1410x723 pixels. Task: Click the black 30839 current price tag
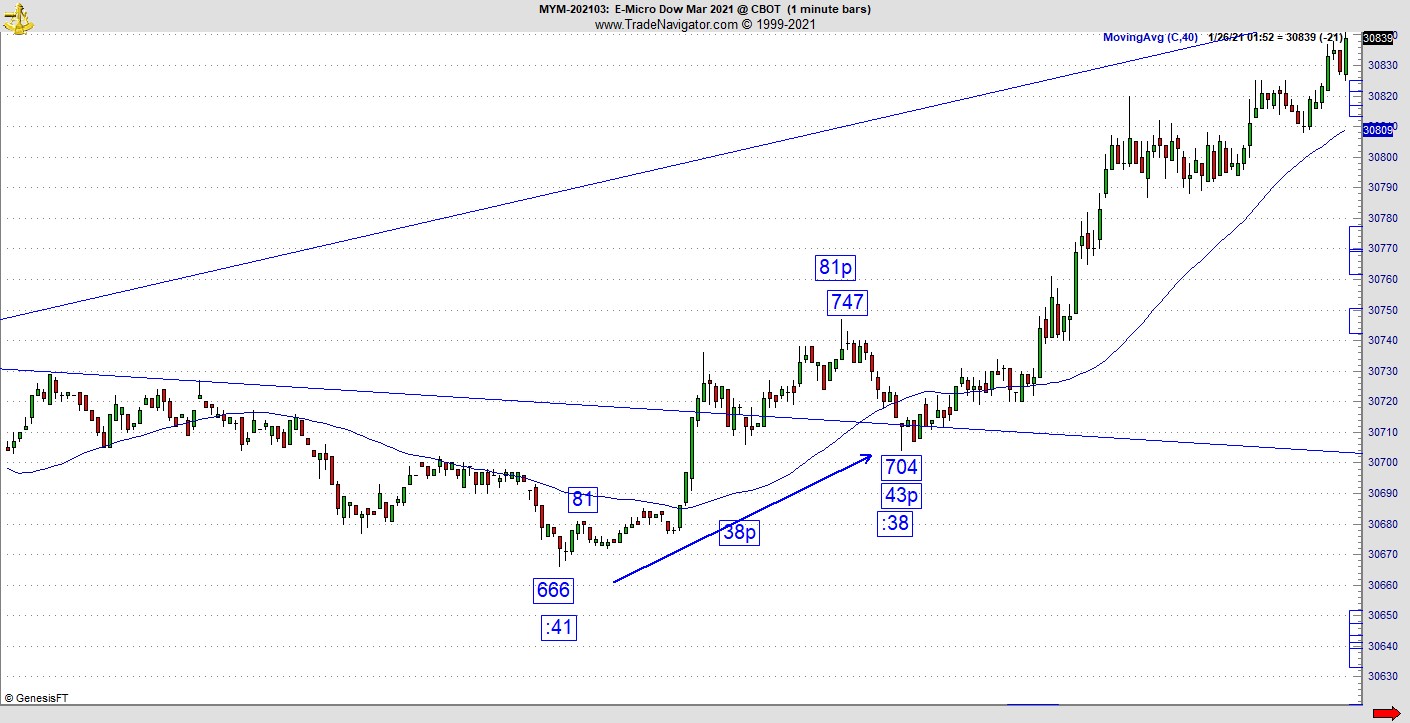coord(1378,38)
